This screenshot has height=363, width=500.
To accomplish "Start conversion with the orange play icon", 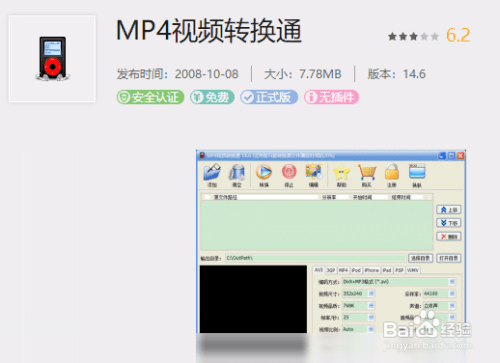I will (x=264, y=172).
